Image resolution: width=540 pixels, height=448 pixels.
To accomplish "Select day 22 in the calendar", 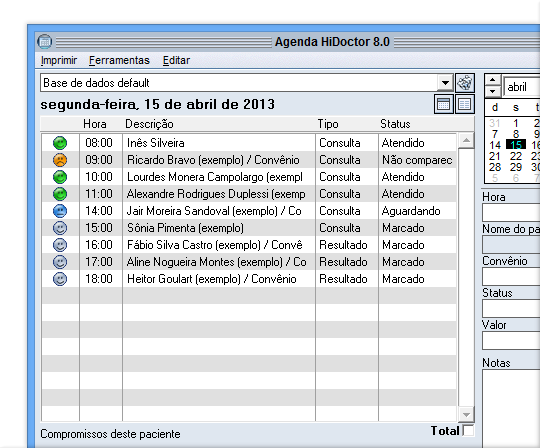I will (x=516, y=156).
